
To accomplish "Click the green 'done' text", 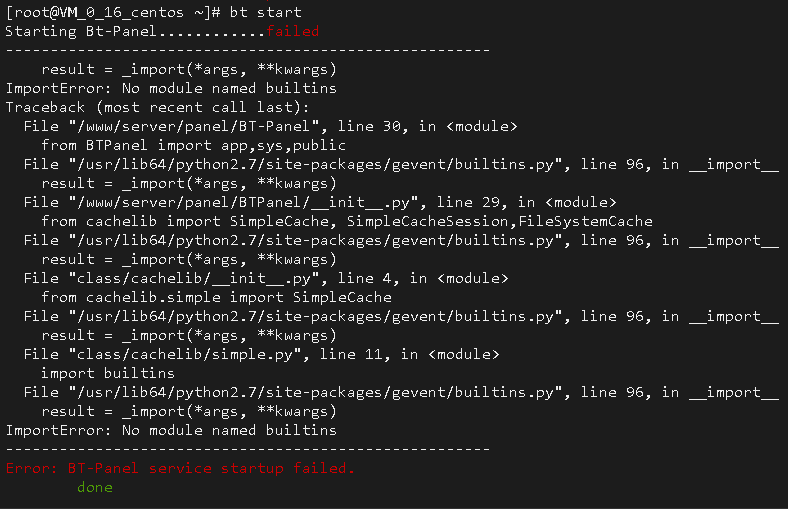I will click(x=95, y=487).
